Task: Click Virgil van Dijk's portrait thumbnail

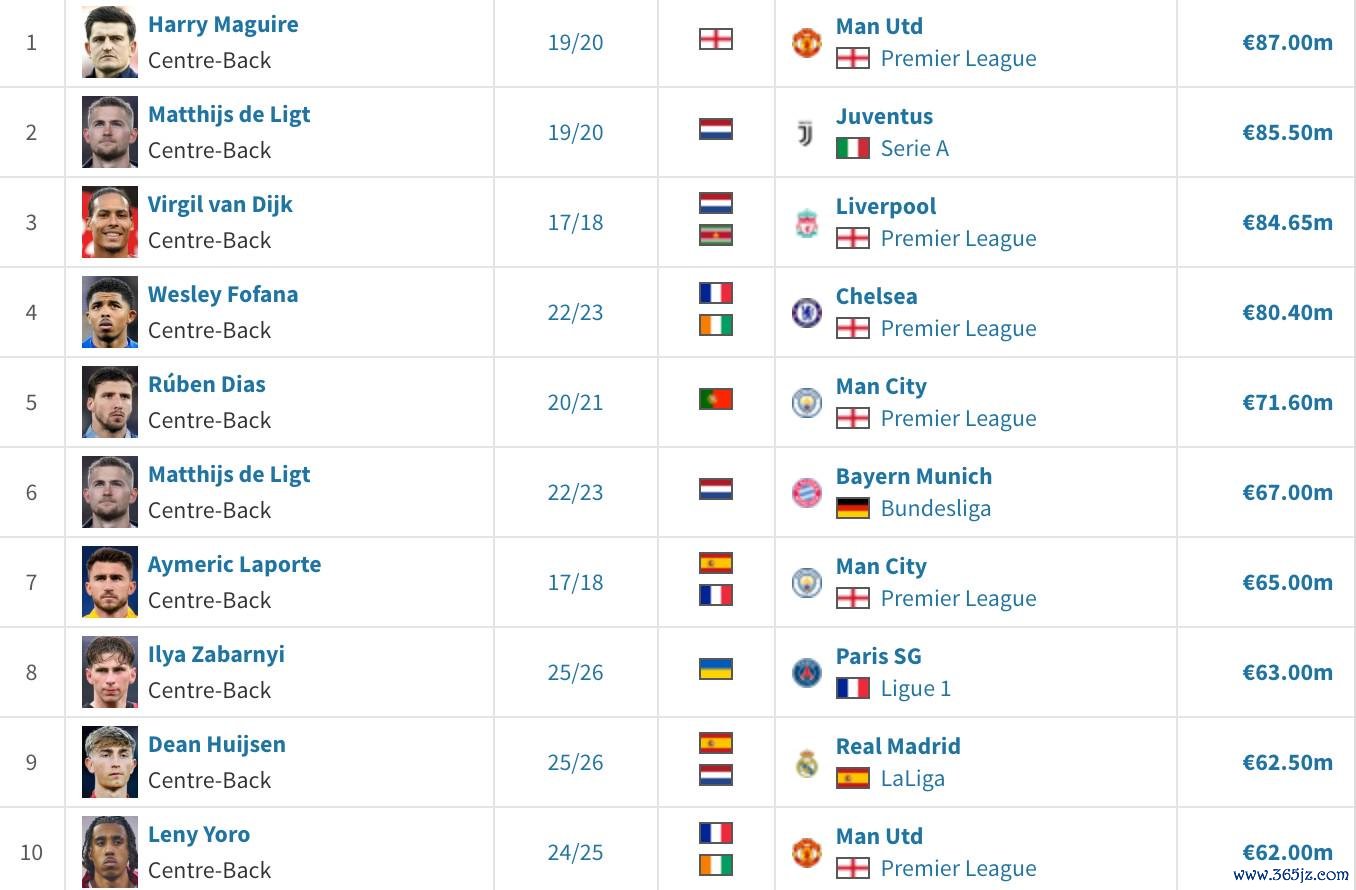Action: (x=110, y=222)
